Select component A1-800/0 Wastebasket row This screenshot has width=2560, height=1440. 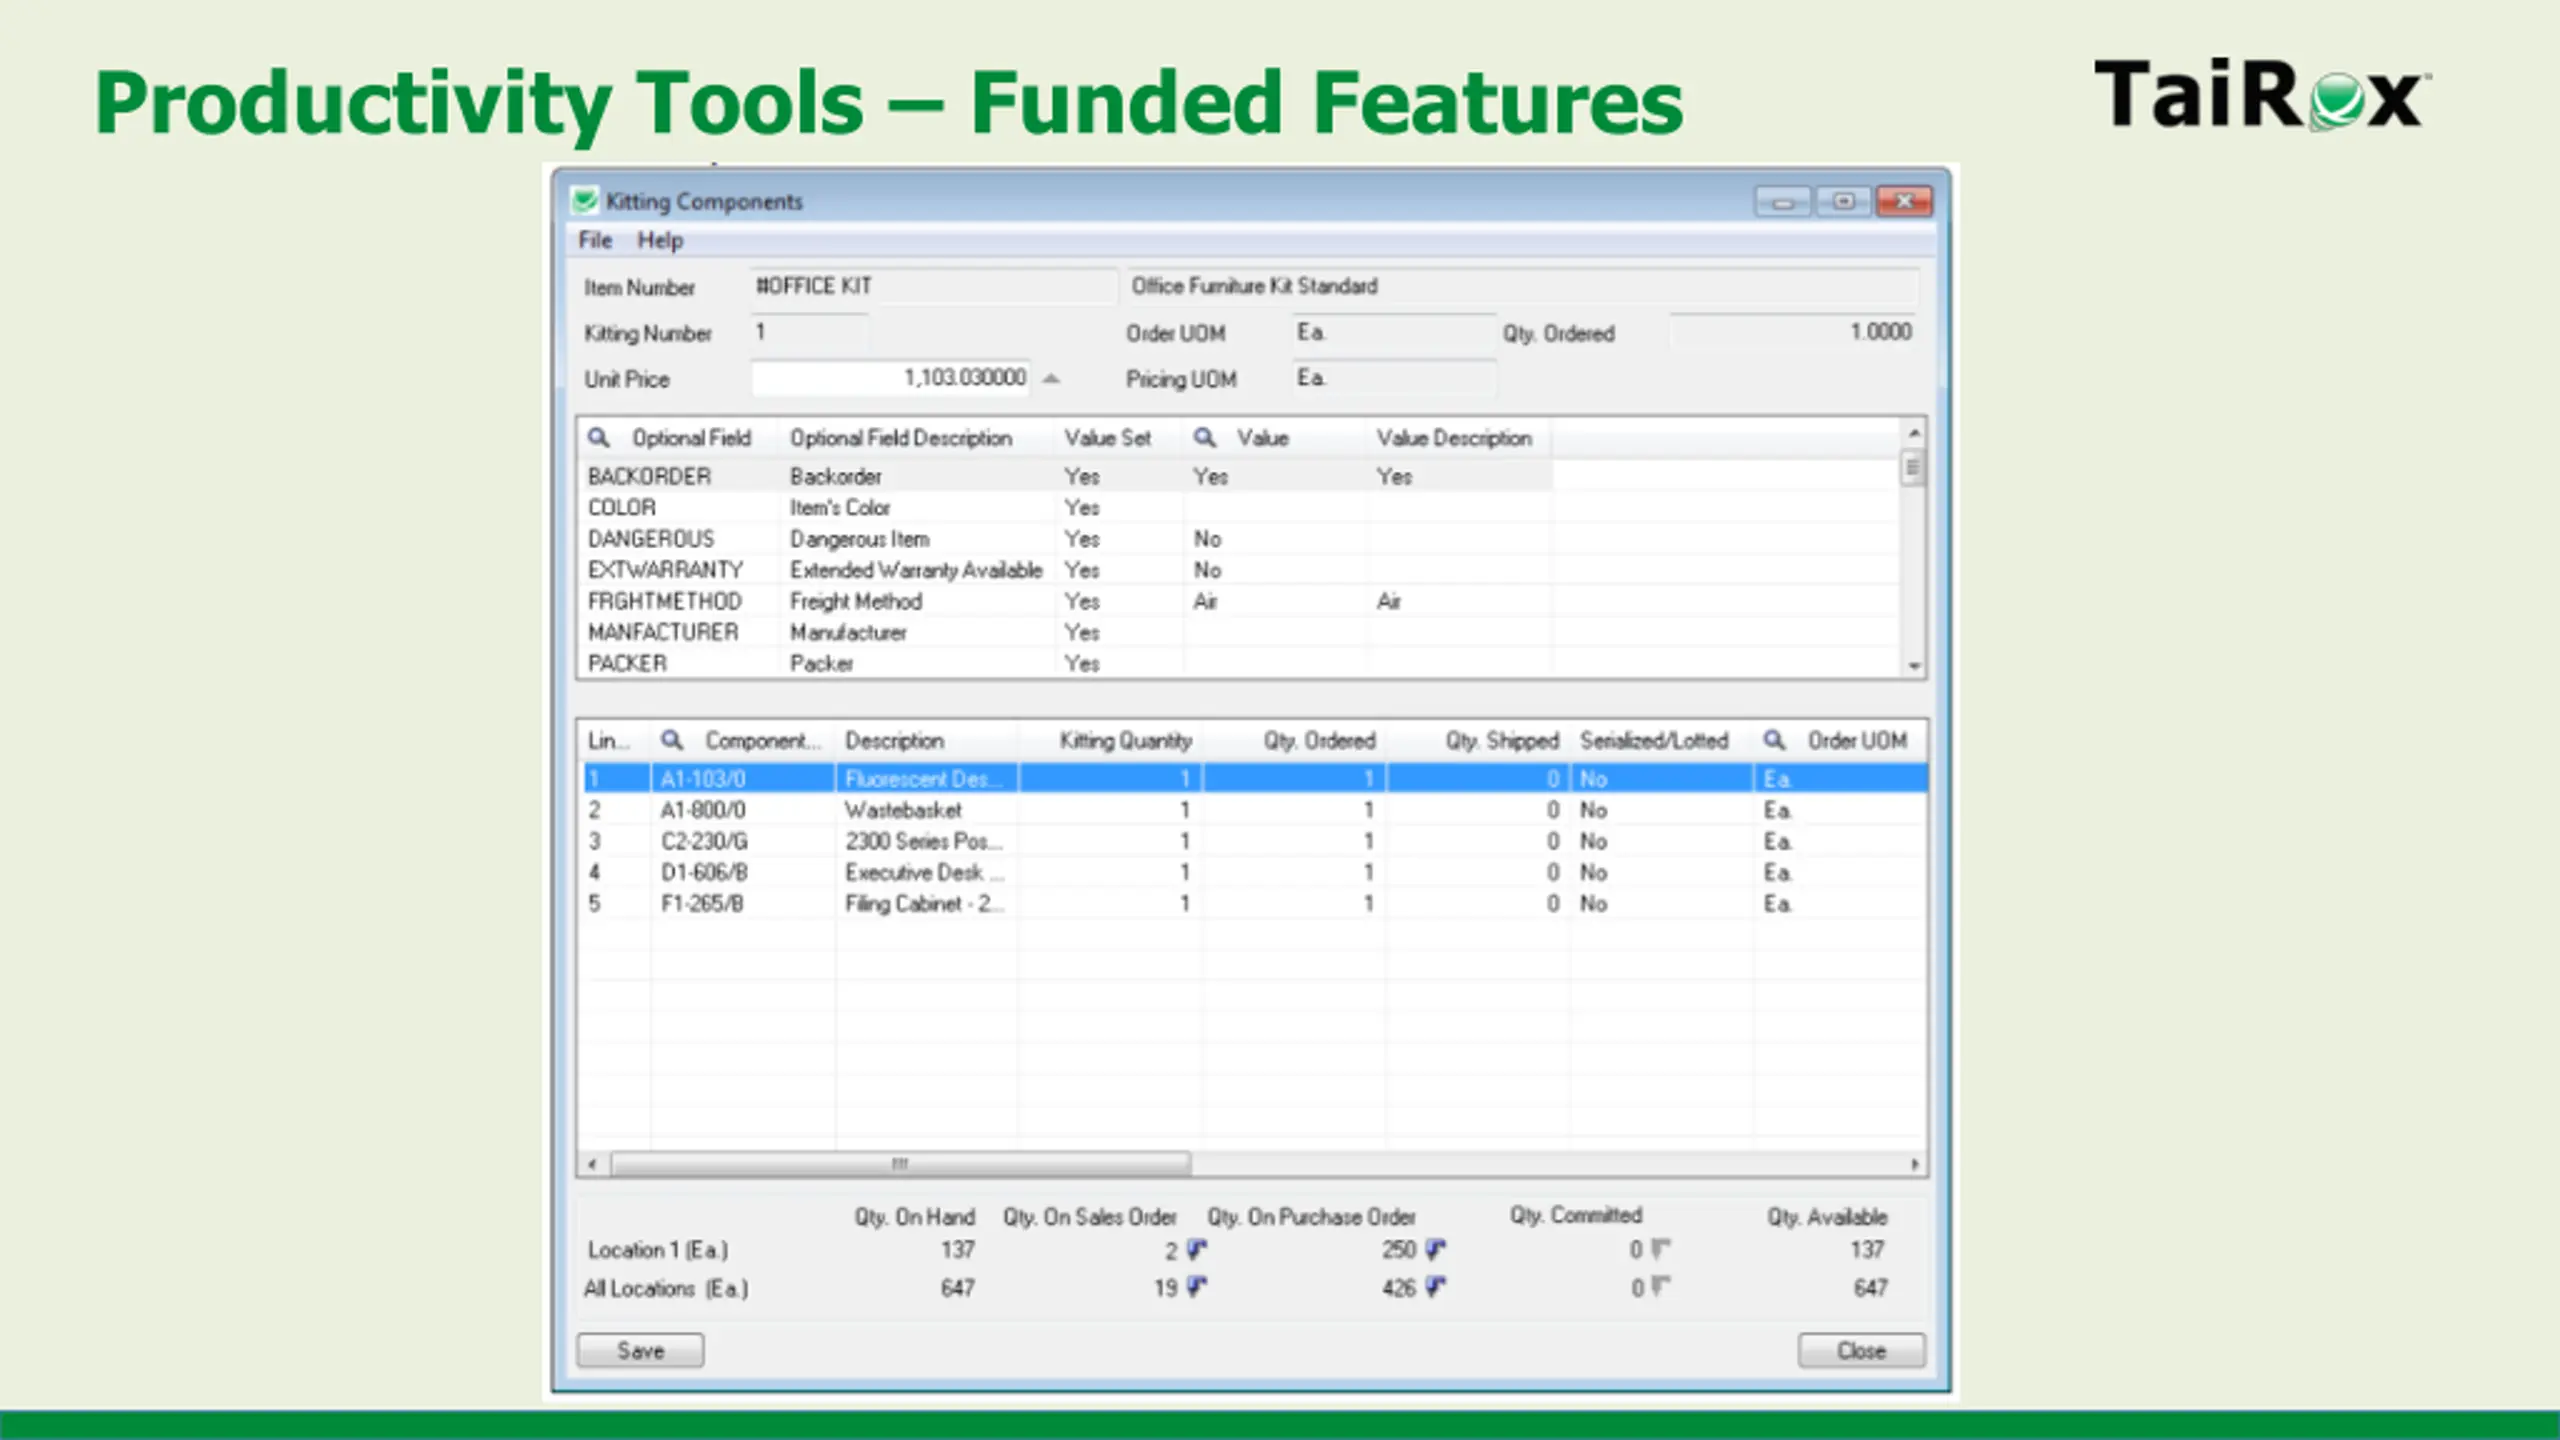click(1255, 809)
